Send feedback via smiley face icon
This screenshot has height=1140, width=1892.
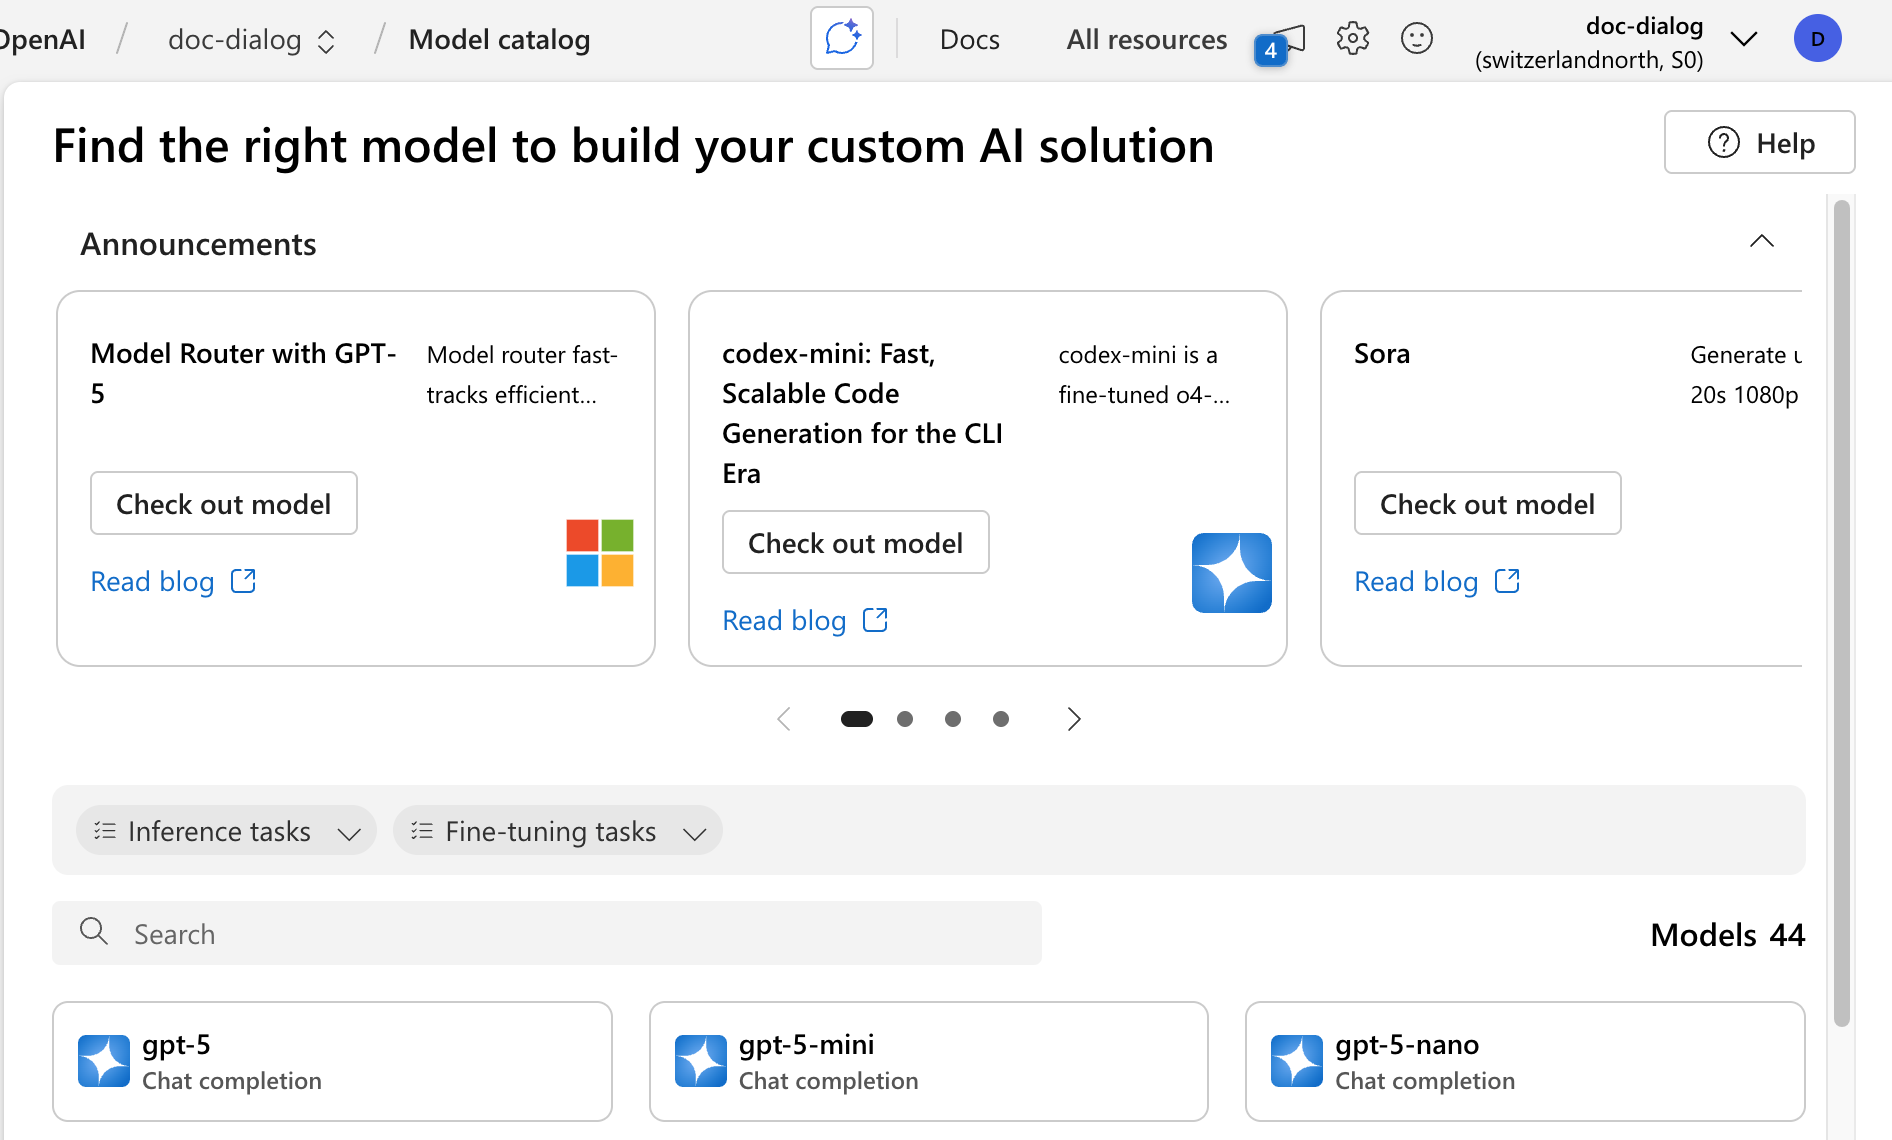click(1417, 39)
